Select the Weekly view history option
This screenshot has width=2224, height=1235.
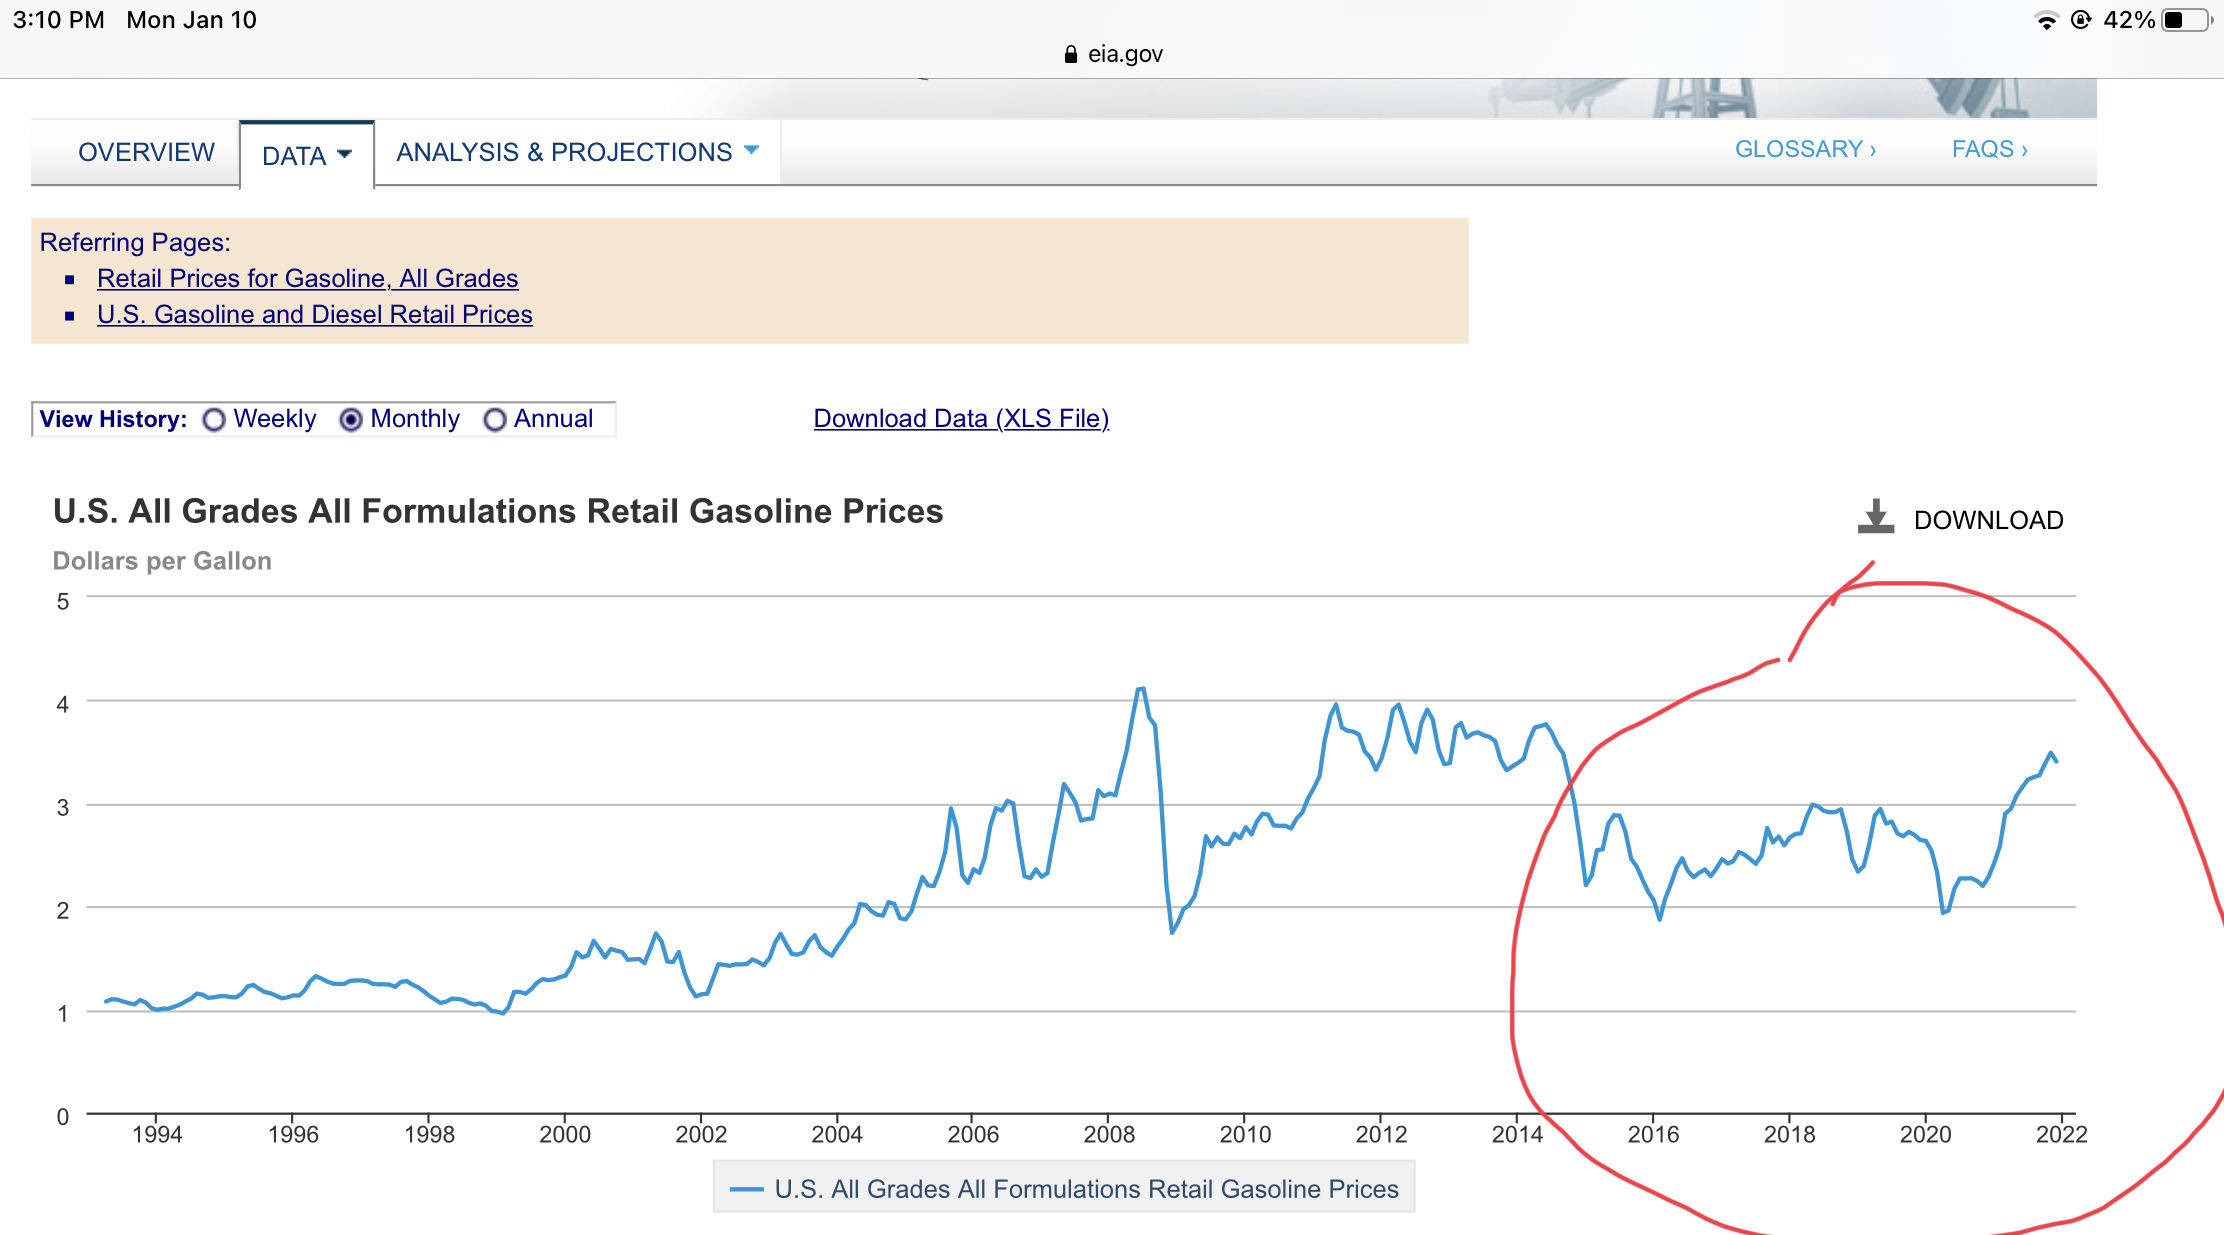pos(214,420)
